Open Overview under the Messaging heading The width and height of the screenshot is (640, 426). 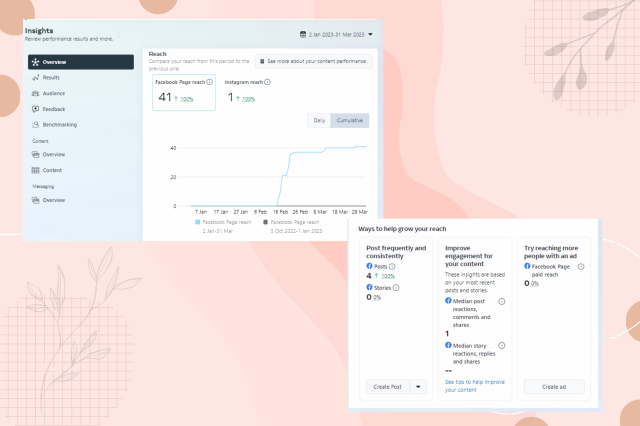[x=53, y=200]
